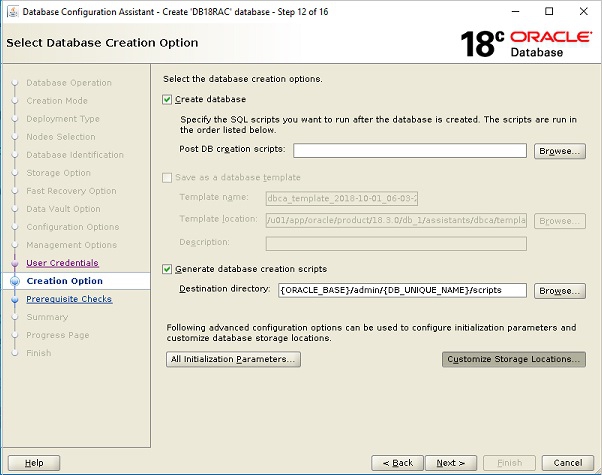602x475 pixels.
Task: Open All Initialization Parameters dialog
Action: (233, 359)
